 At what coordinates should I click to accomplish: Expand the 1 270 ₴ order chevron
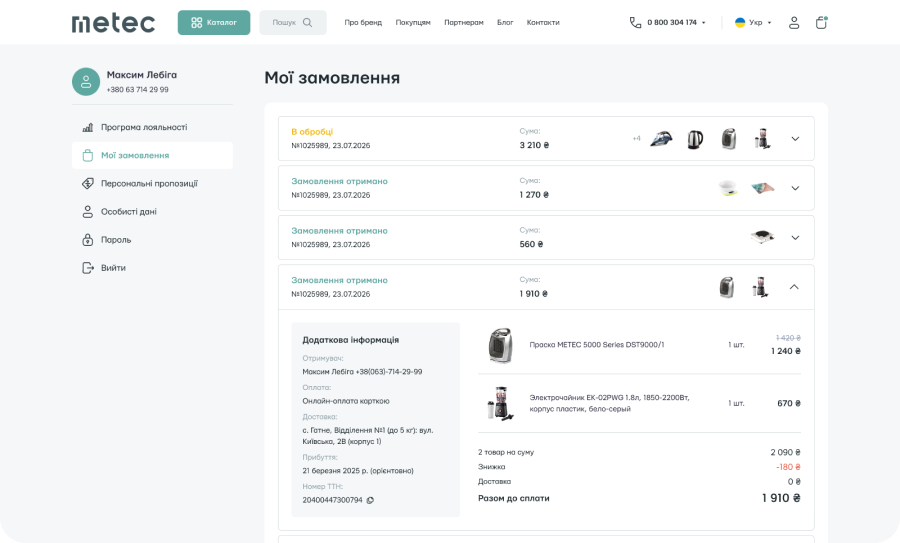795,188
